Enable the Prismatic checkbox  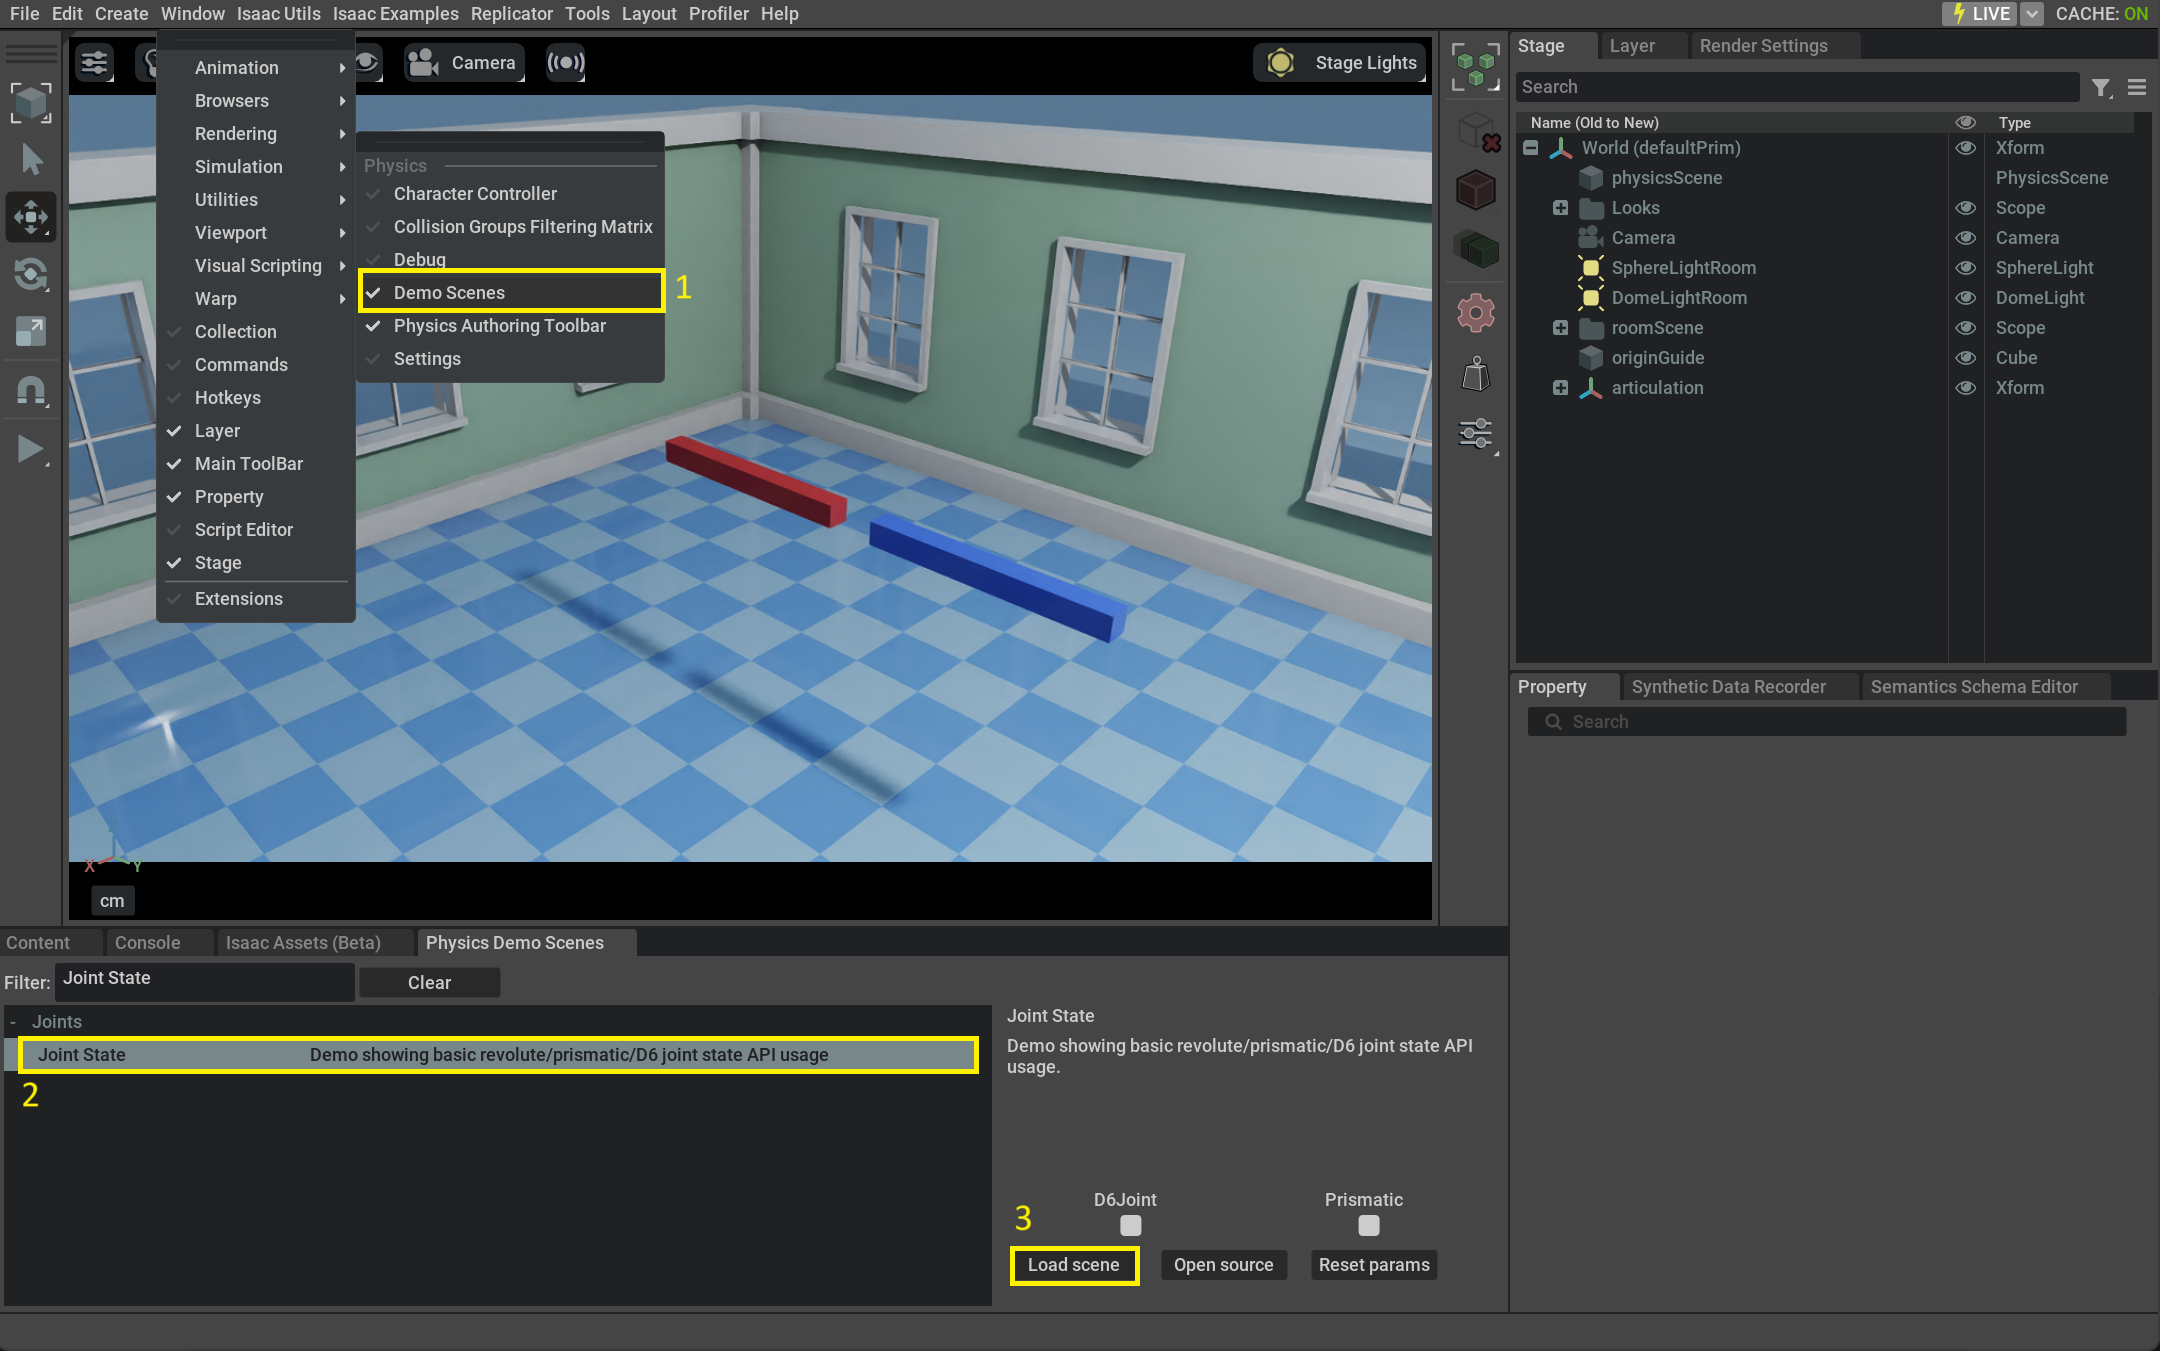click(x=1368, y=1225)
